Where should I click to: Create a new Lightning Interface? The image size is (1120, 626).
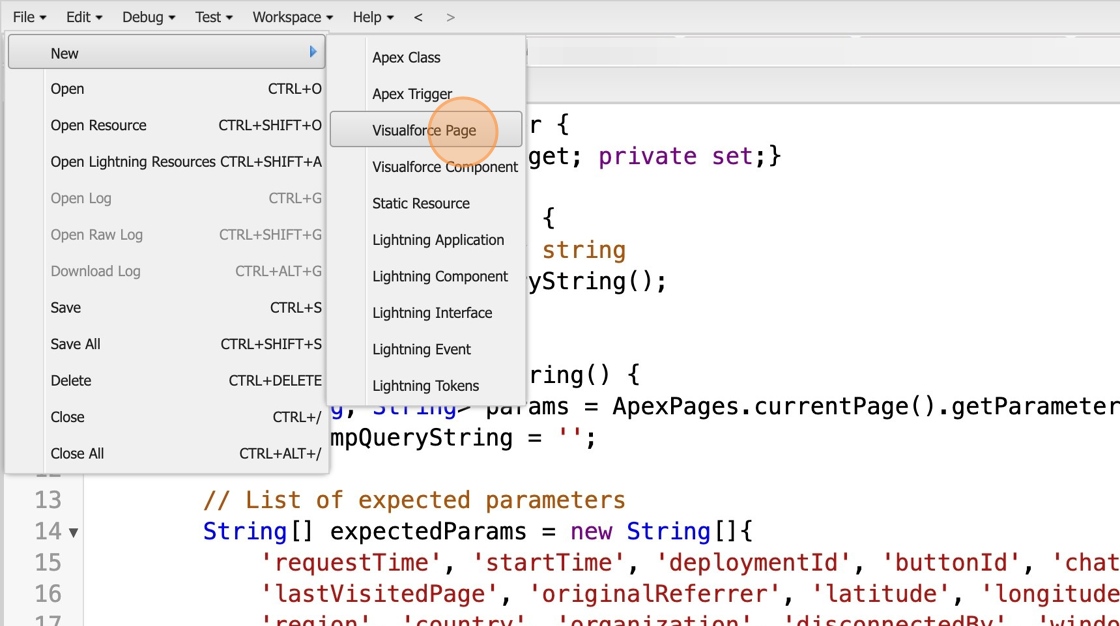point(426,312)
